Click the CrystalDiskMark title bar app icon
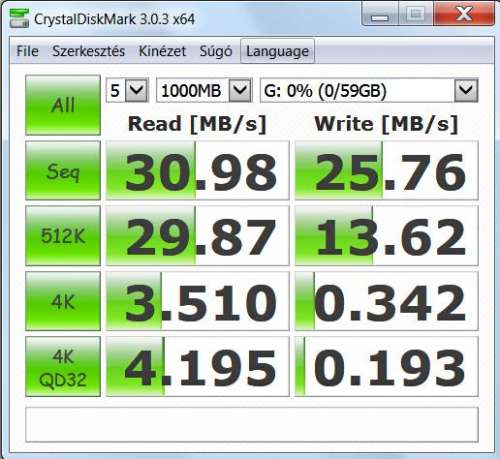This screenshot has width=500, height=459. [19, 18]
